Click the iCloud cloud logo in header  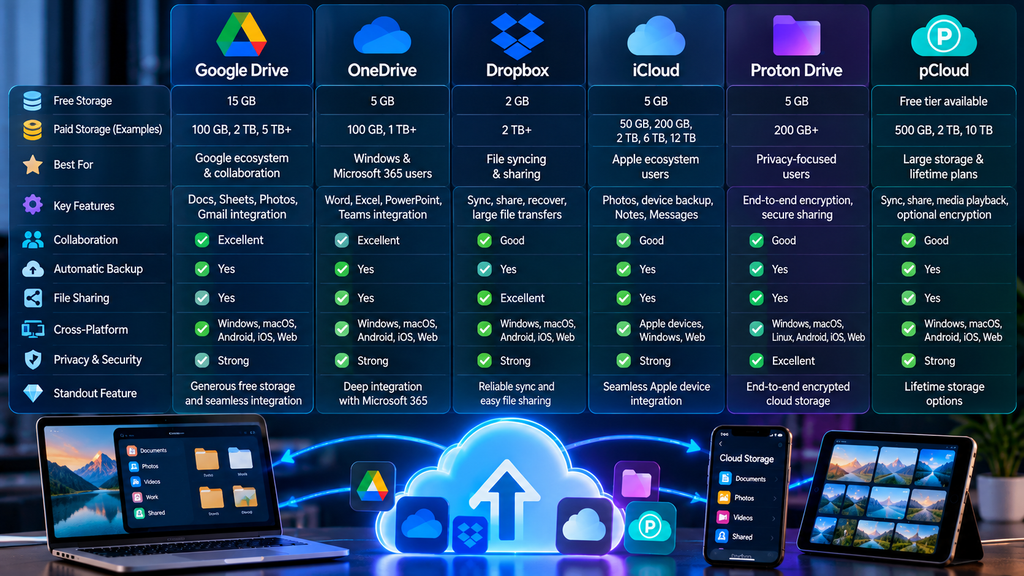pyautogui.click(x=656, y=36)
